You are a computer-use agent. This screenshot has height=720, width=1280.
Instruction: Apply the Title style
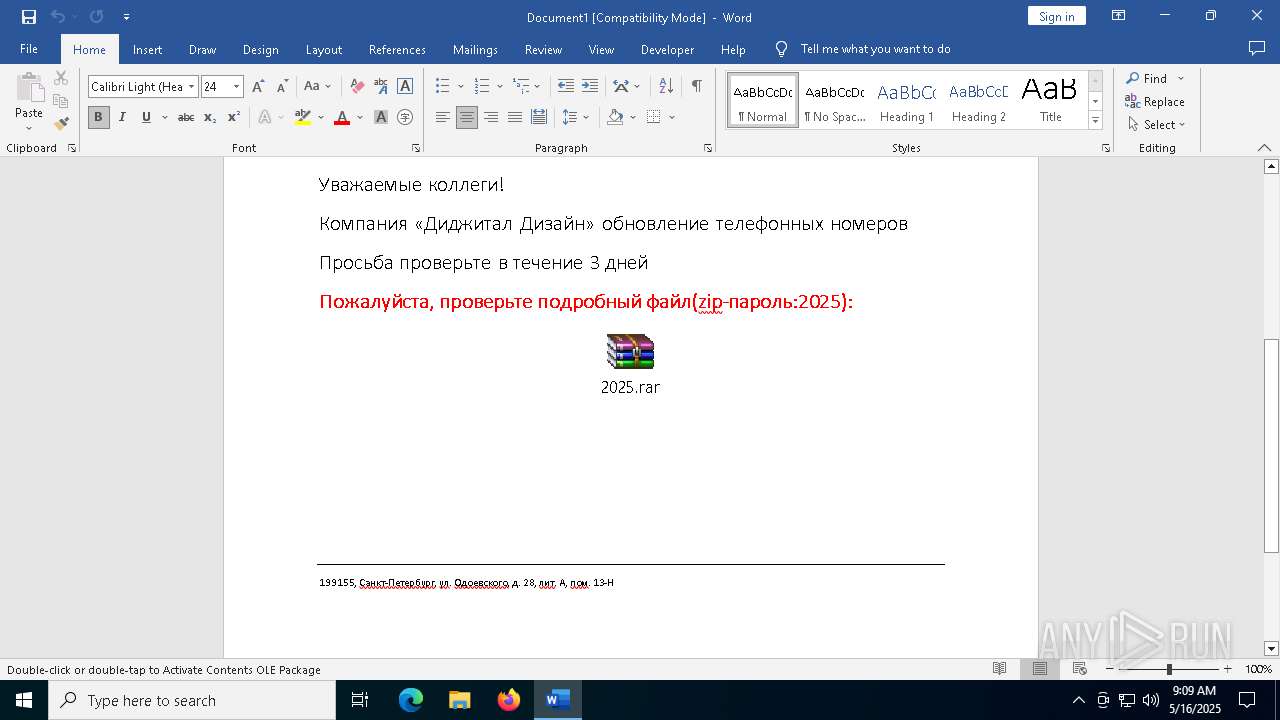pos(1050,100)
